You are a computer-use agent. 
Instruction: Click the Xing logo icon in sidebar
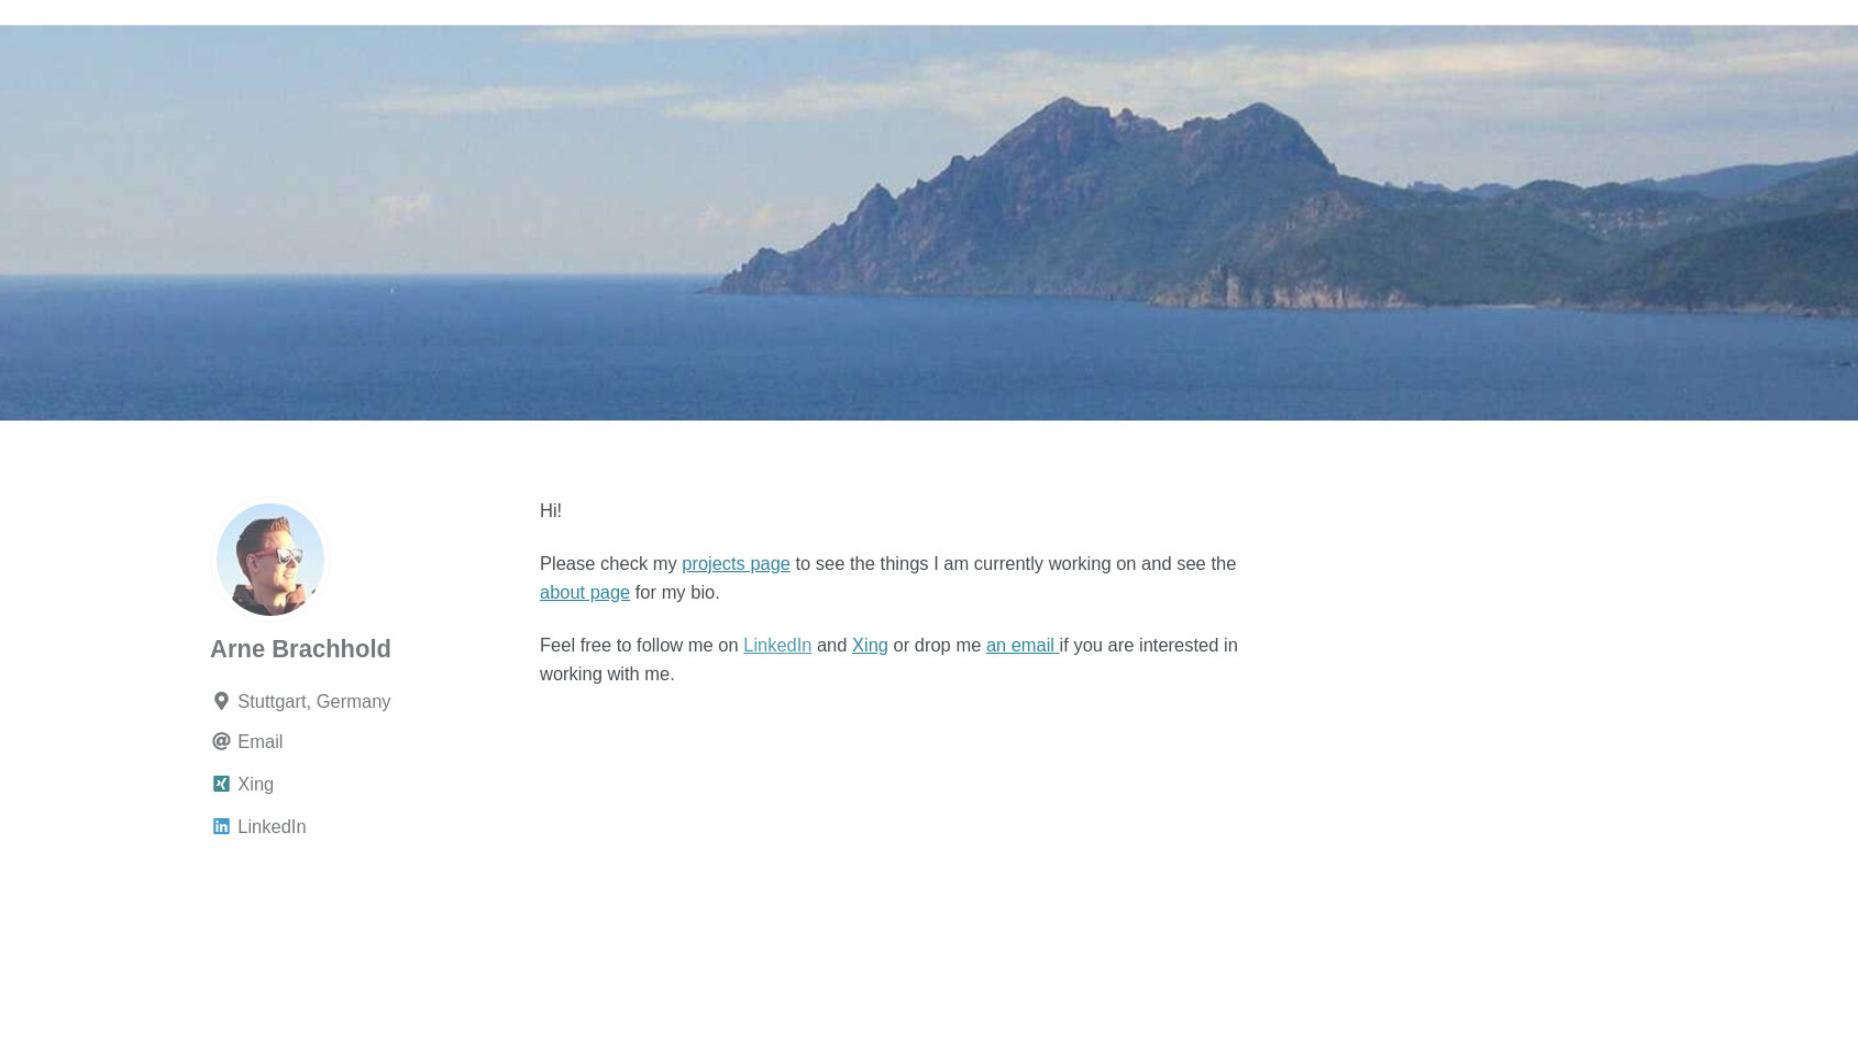point(221,783)
